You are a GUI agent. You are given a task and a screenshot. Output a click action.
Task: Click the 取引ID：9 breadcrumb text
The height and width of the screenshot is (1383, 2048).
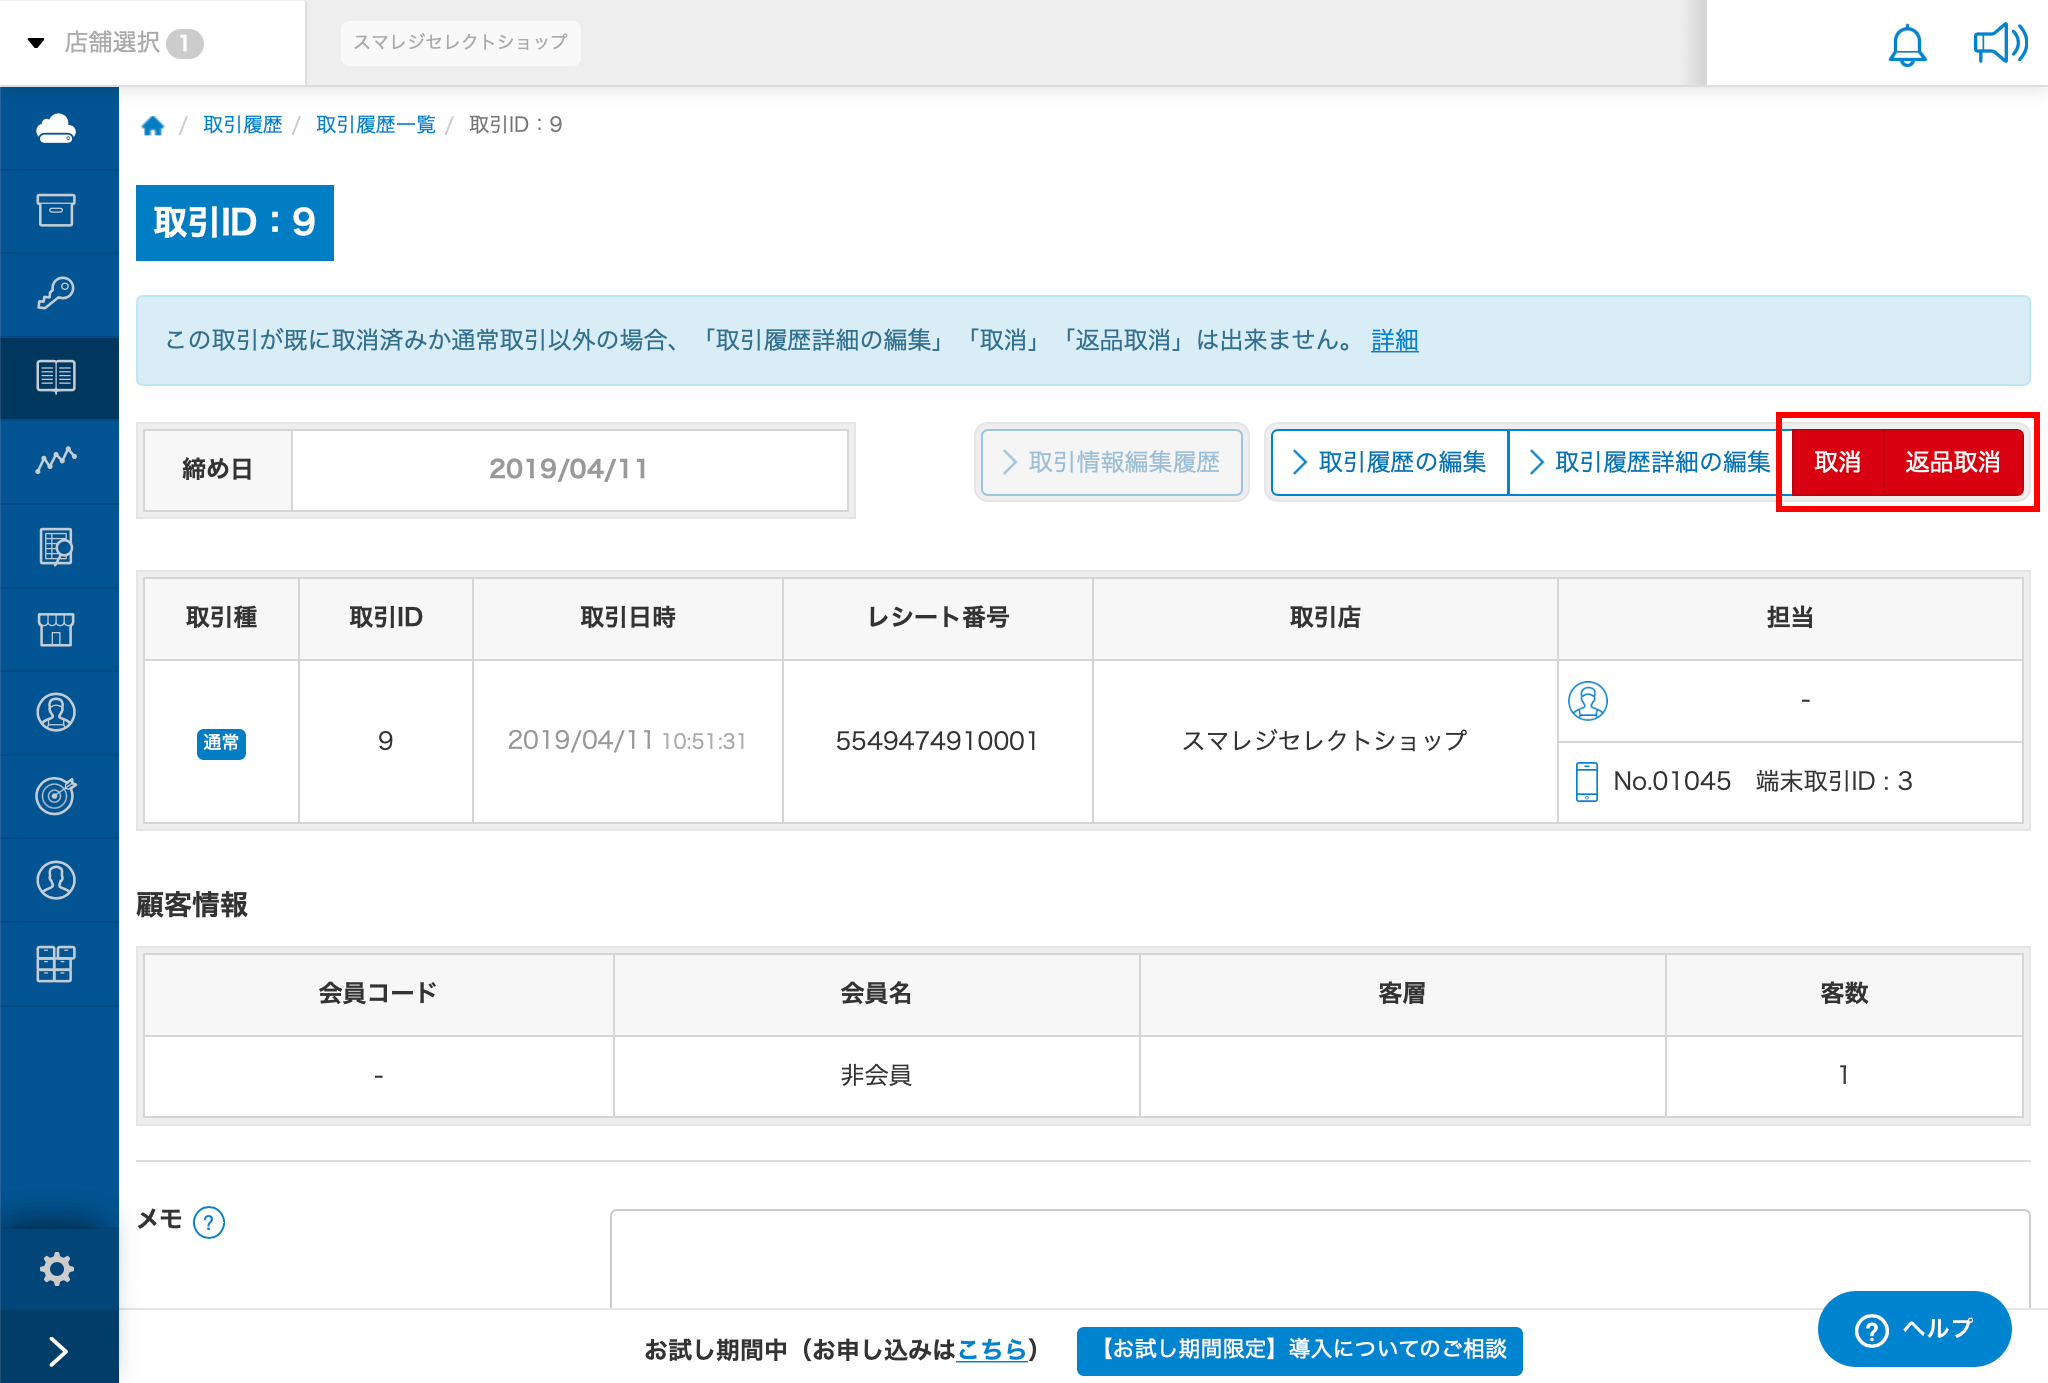pos(516,125)
